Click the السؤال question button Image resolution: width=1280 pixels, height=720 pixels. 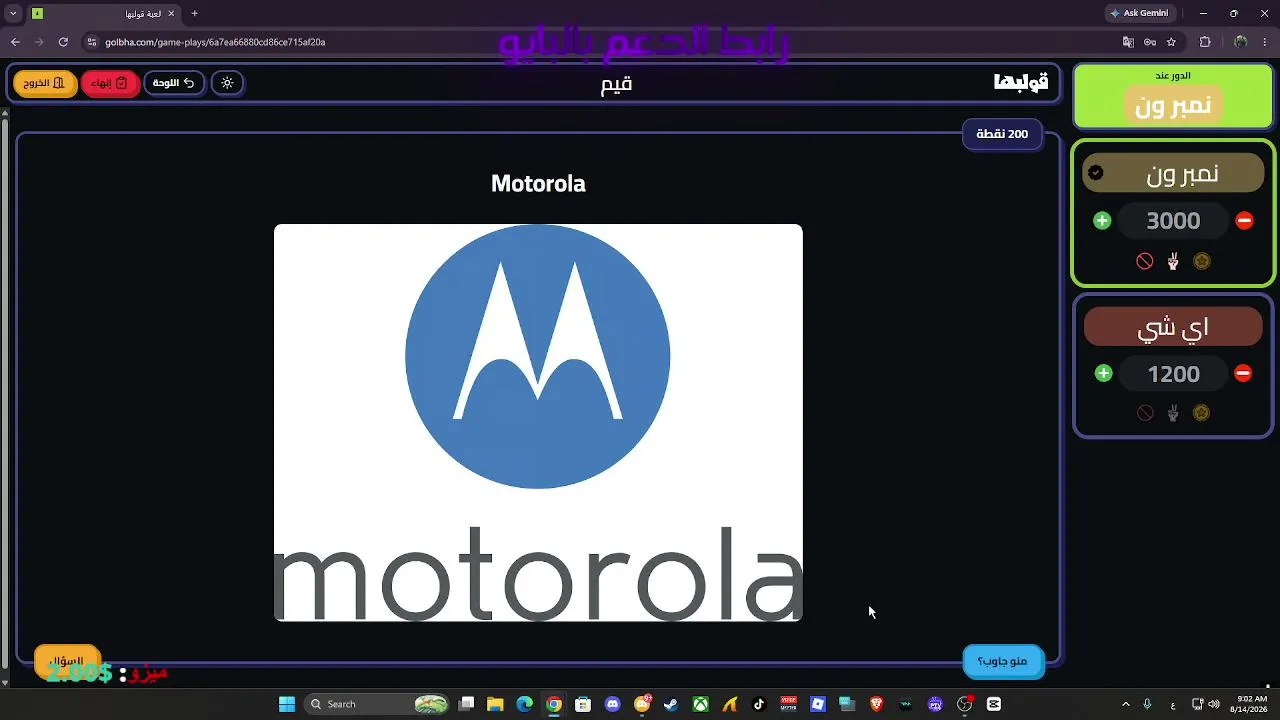pos(67,661)
